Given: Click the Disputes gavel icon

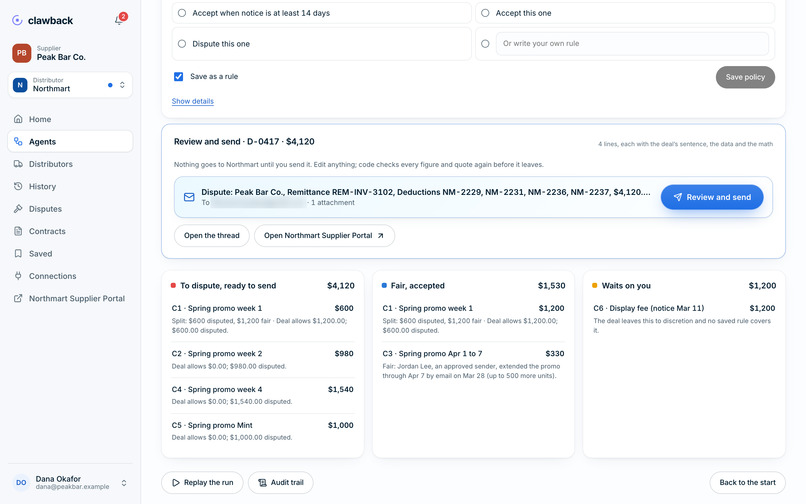Looking at the screenshot, I should pos(18,209).
